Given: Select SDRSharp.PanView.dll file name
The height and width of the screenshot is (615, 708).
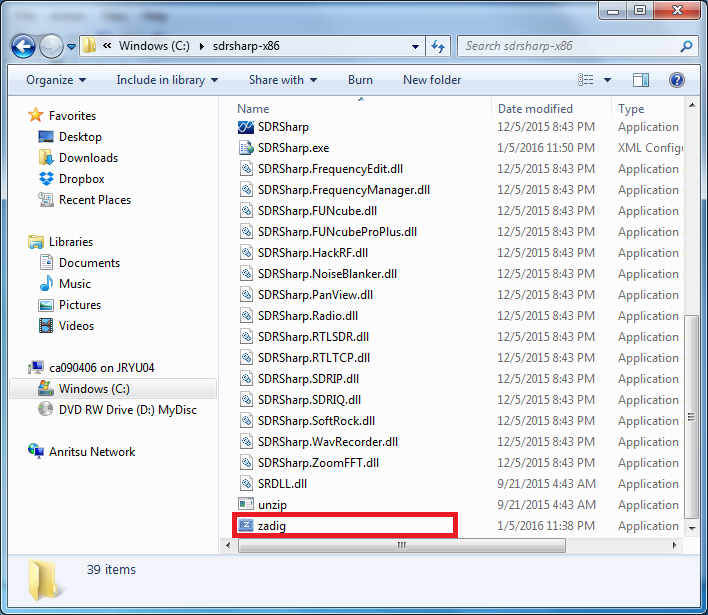Looking at the screenshot, I should 315,295.
